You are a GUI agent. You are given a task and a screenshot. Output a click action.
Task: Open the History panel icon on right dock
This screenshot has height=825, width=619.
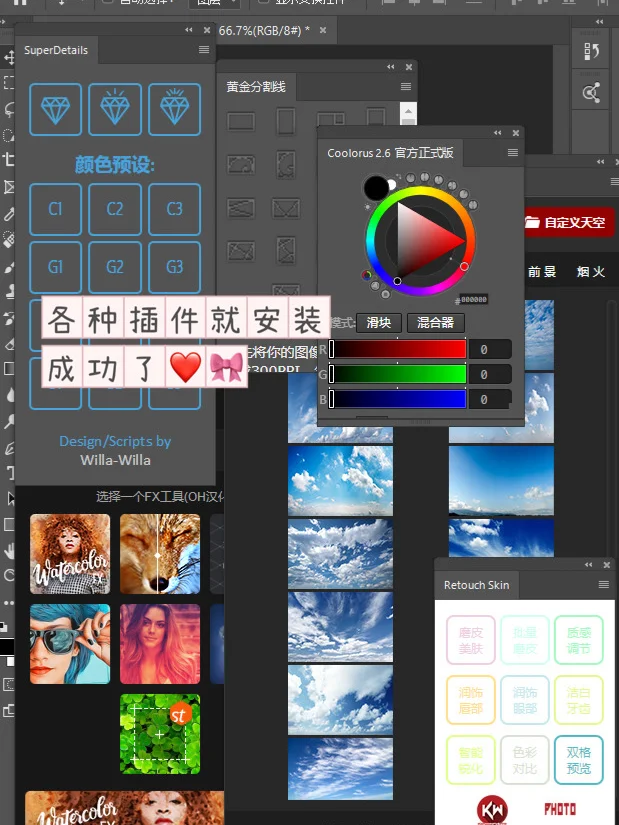(591, 52)
